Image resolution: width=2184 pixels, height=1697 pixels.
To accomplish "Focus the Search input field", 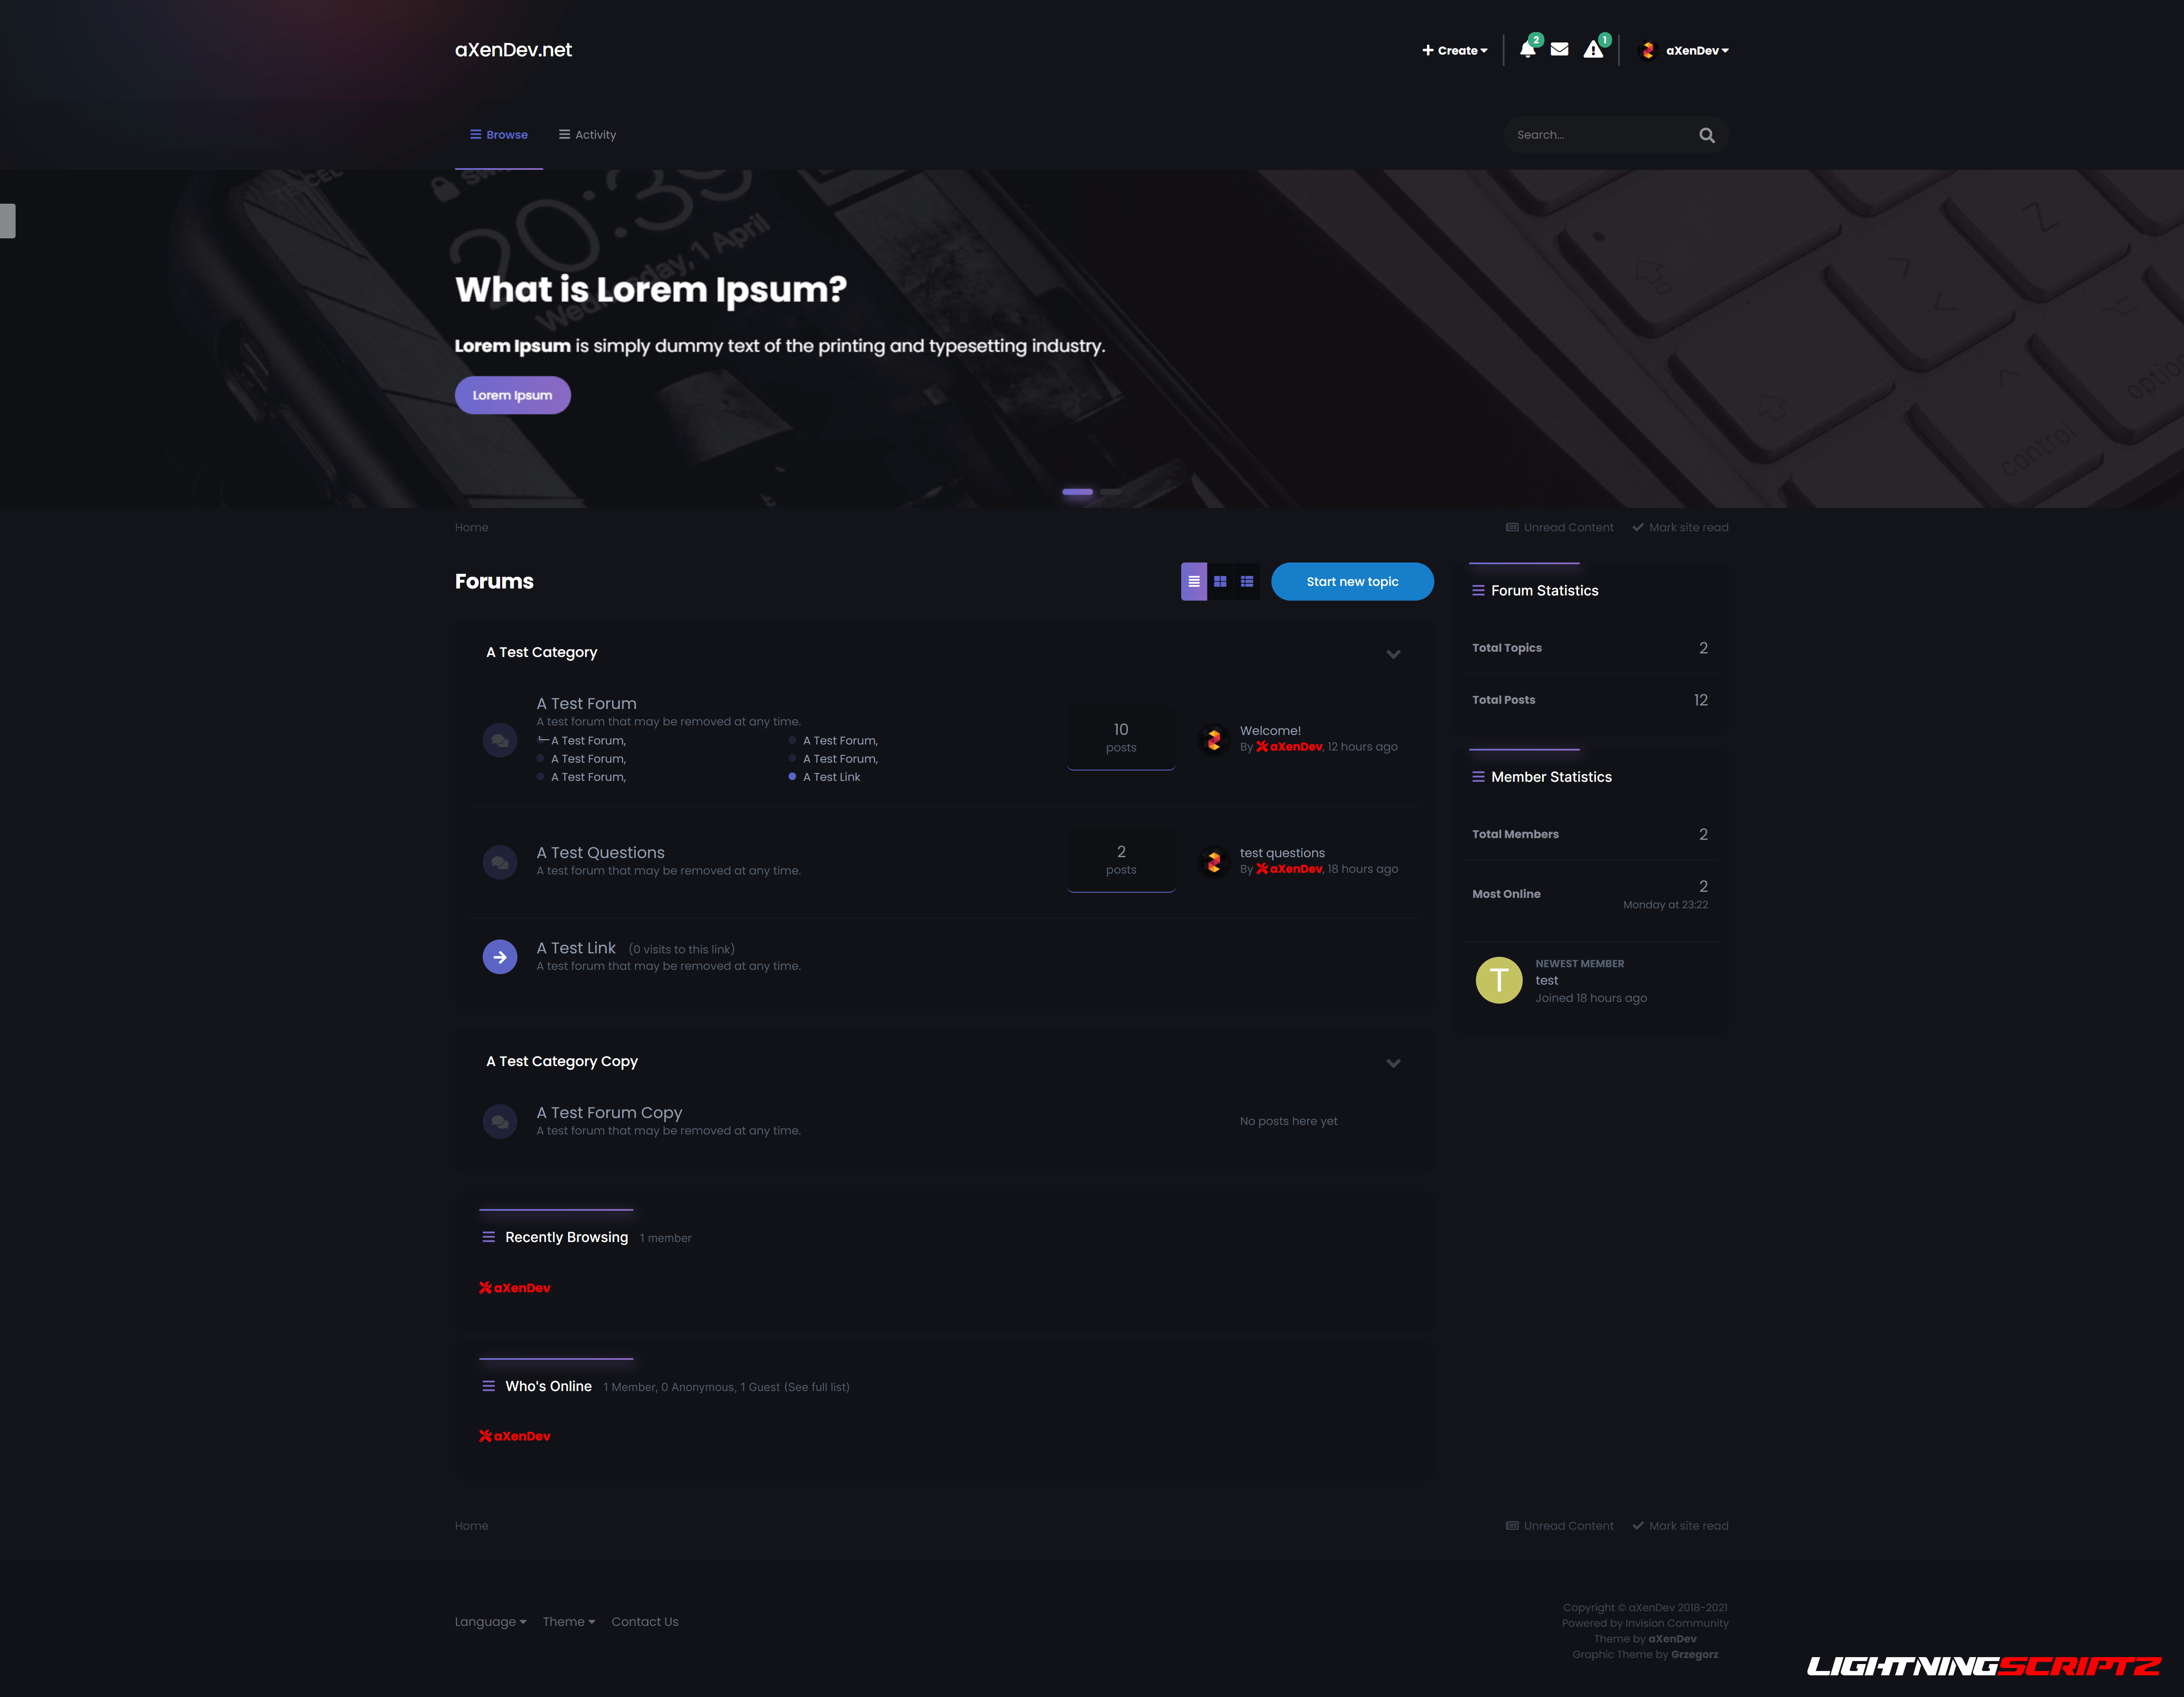I will point(1600,135).
